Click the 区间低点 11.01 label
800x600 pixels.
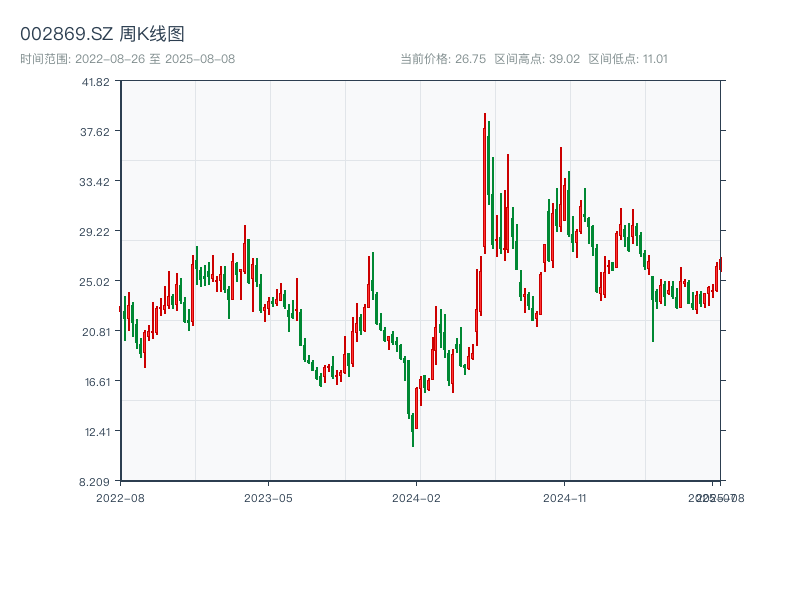(627, 59)
